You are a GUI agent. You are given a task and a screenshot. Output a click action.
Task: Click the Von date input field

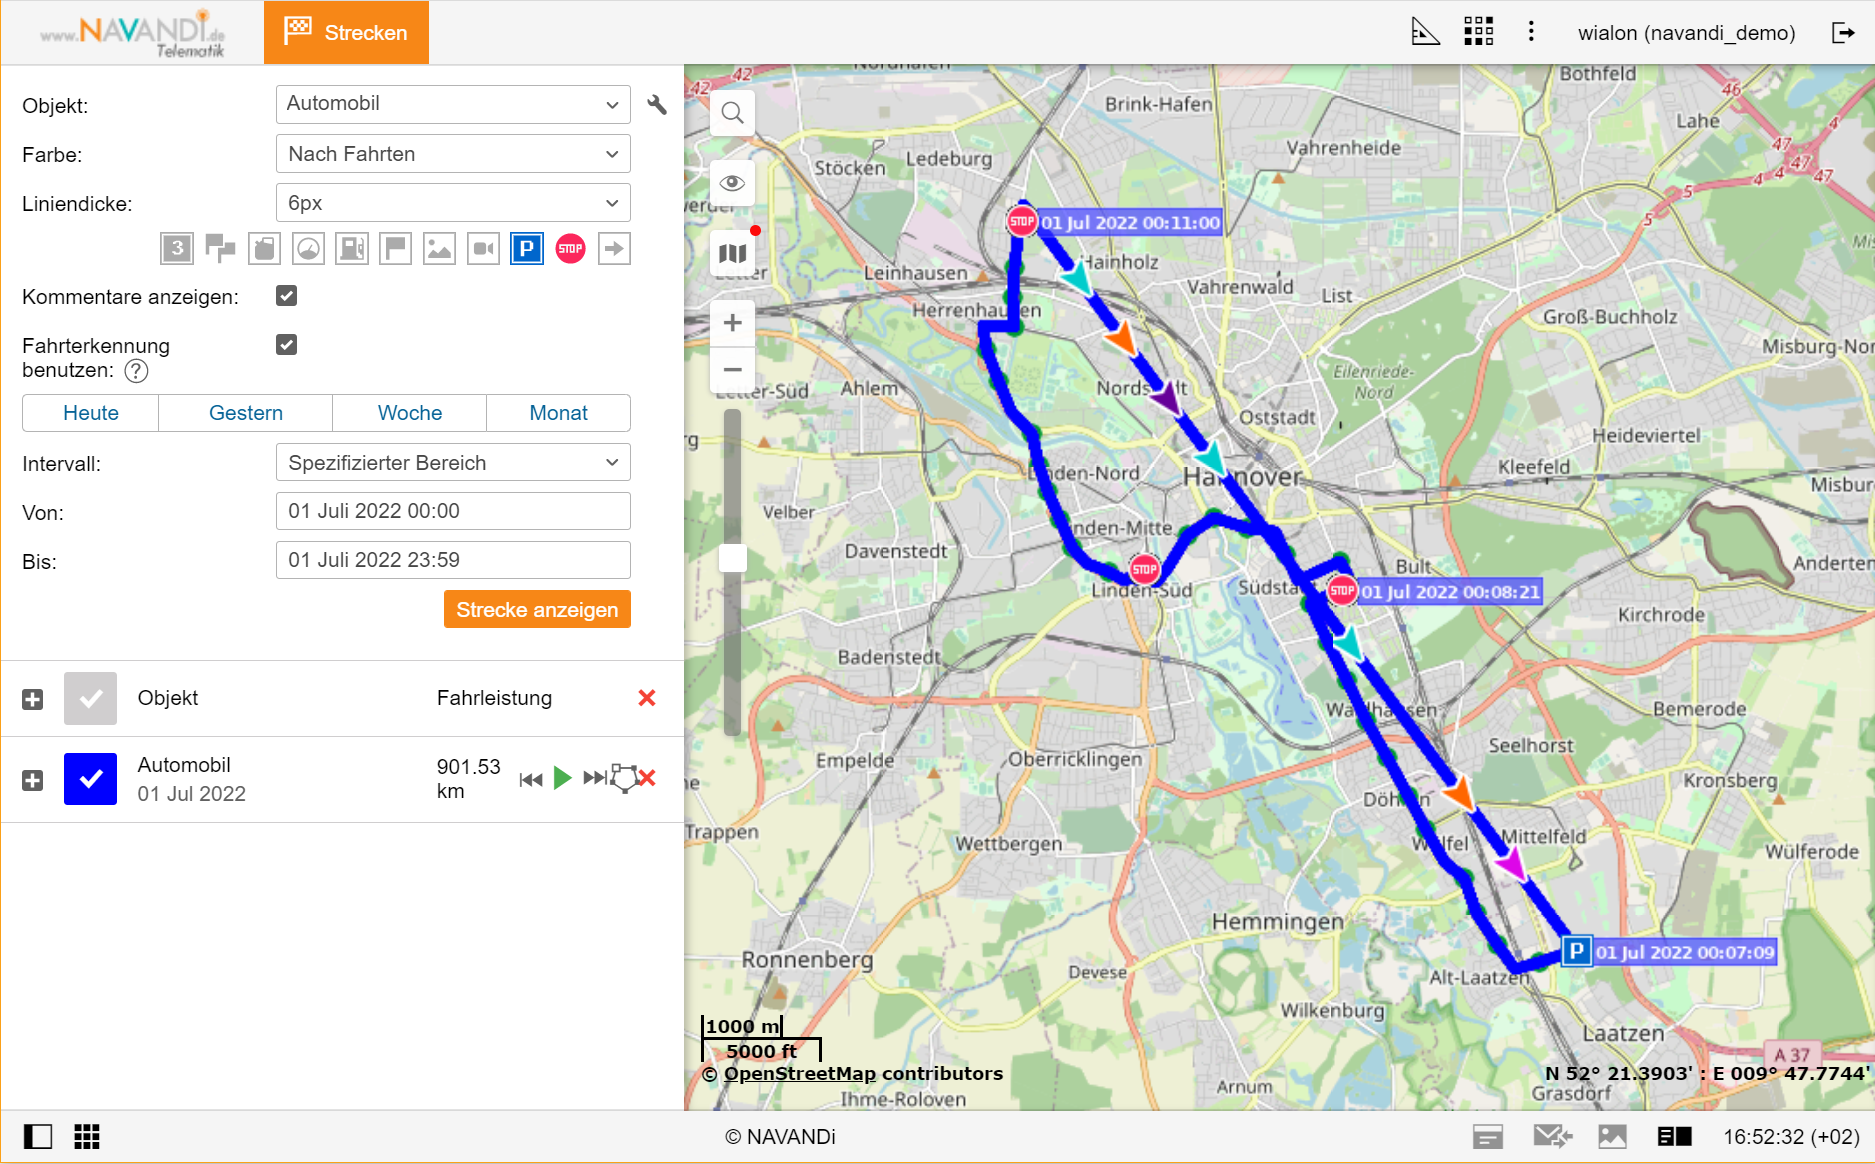click(452, 511)
